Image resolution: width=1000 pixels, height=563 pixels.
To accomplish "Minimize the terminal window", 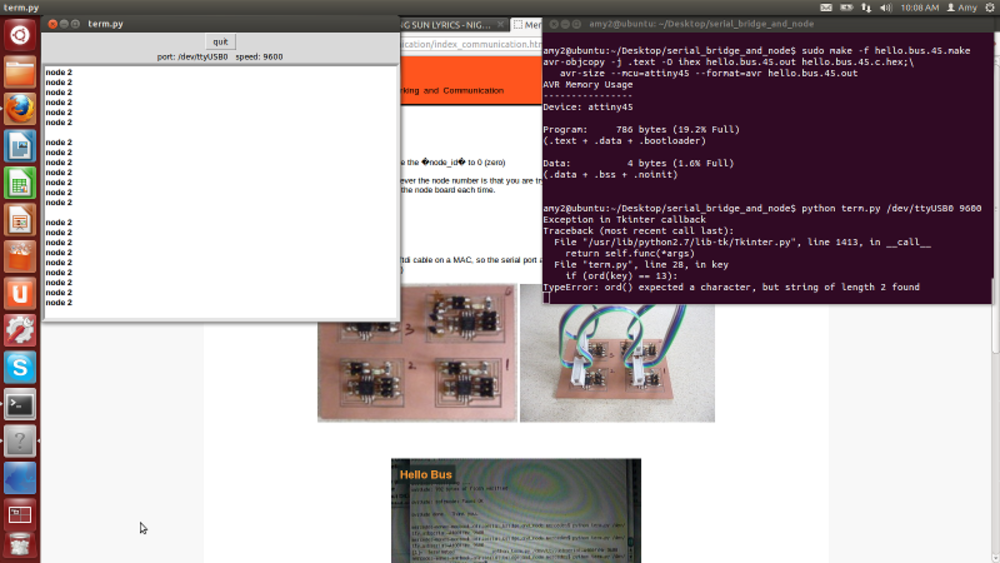I will [x=565, y=24].
